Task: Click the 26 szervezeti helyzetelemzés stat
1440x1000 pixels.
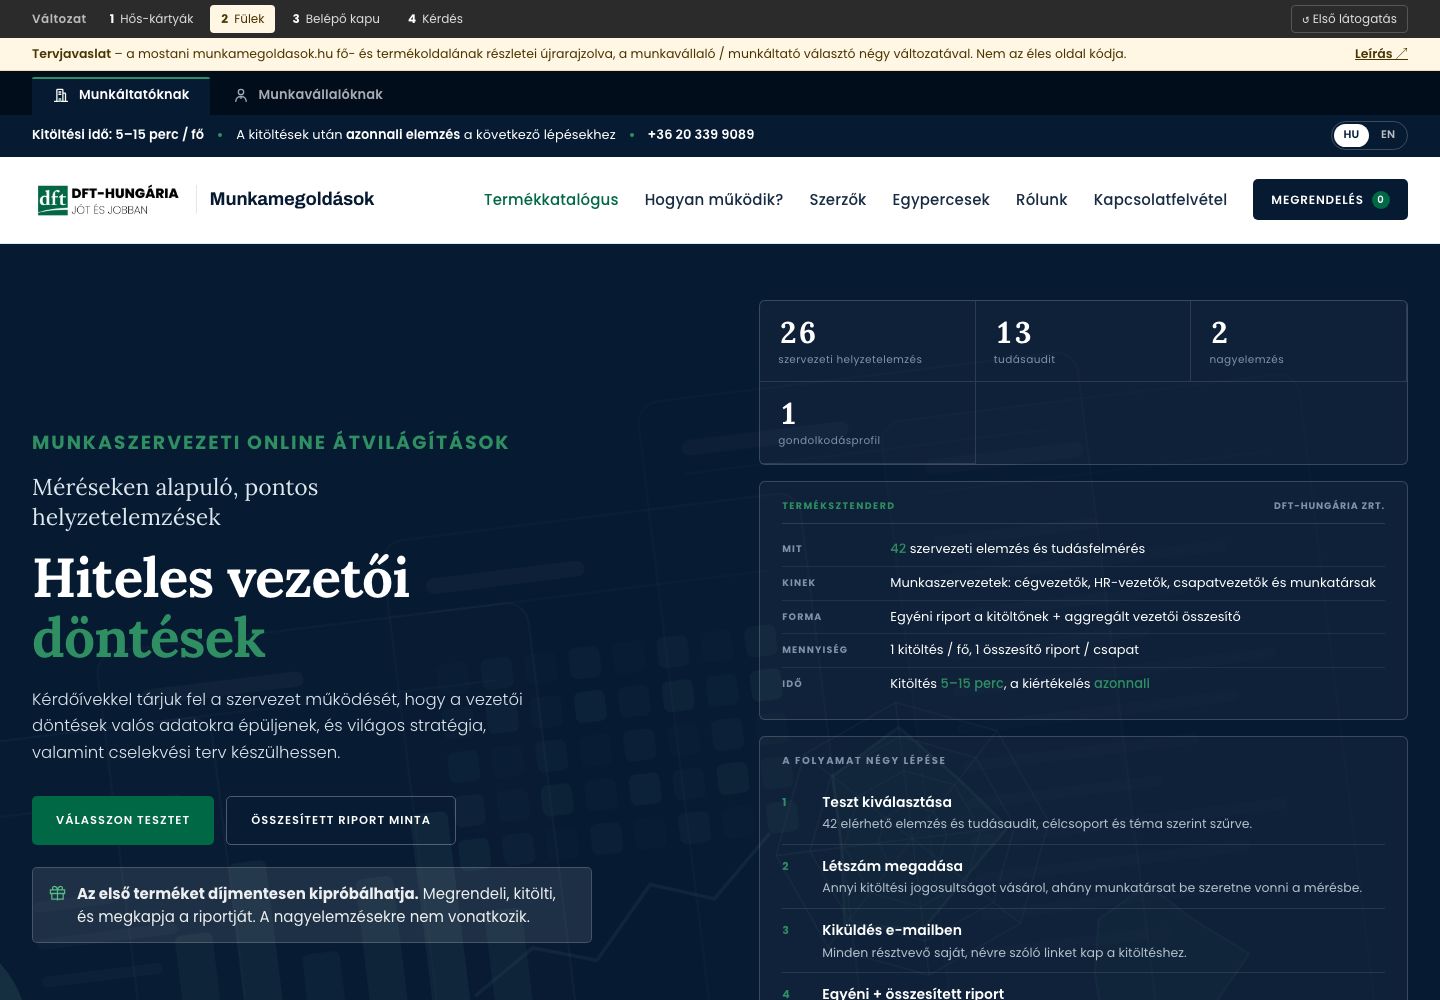Action: tap(867, 341)
